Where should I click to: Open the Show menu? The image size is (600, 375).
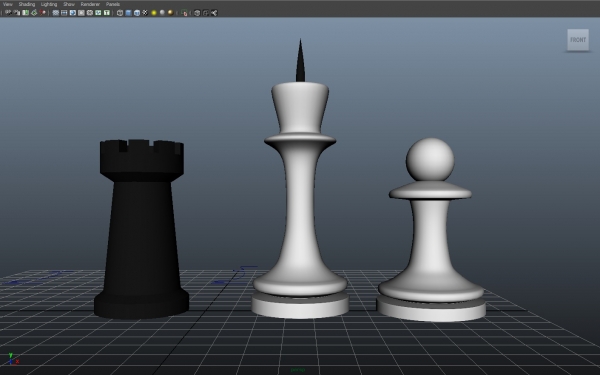(x=69, y=4)
